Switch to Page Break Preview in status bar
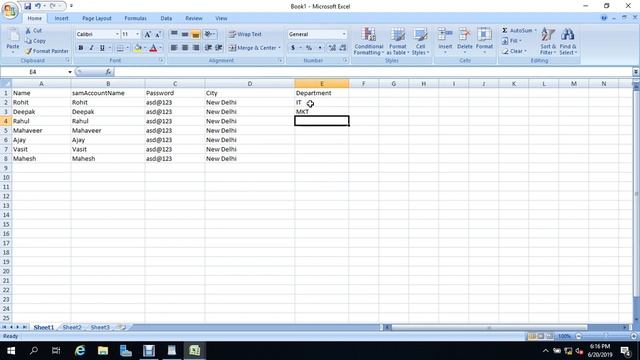This screenshot has width=640, height=360. 549,336
